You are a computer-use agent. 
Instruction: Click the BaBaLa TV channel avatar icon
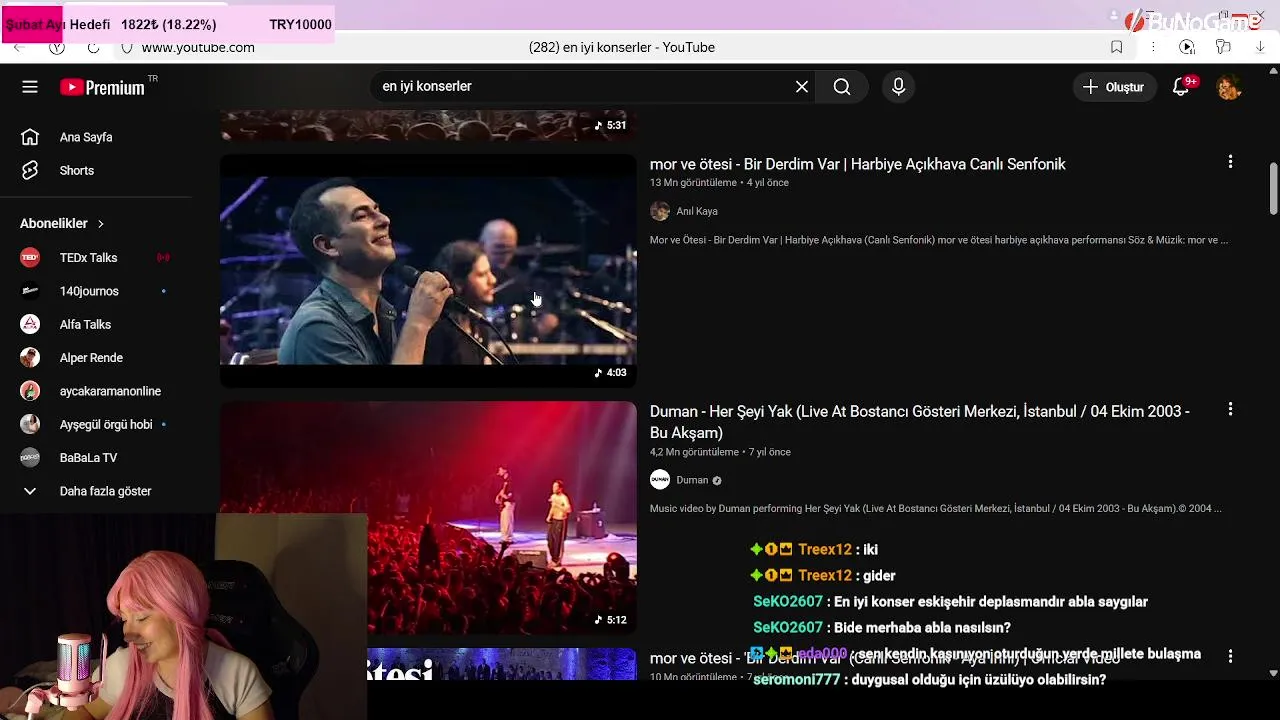pos(30,458)
